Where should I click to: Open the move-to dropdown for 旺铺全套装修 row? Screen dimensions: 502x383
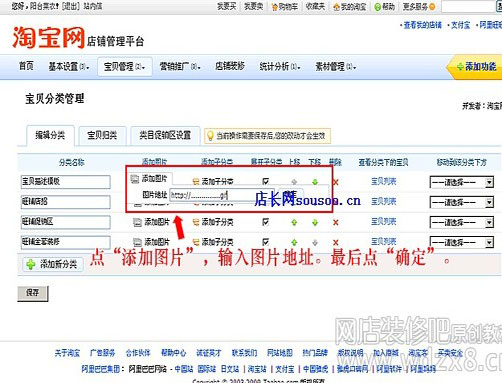point(462,242)
